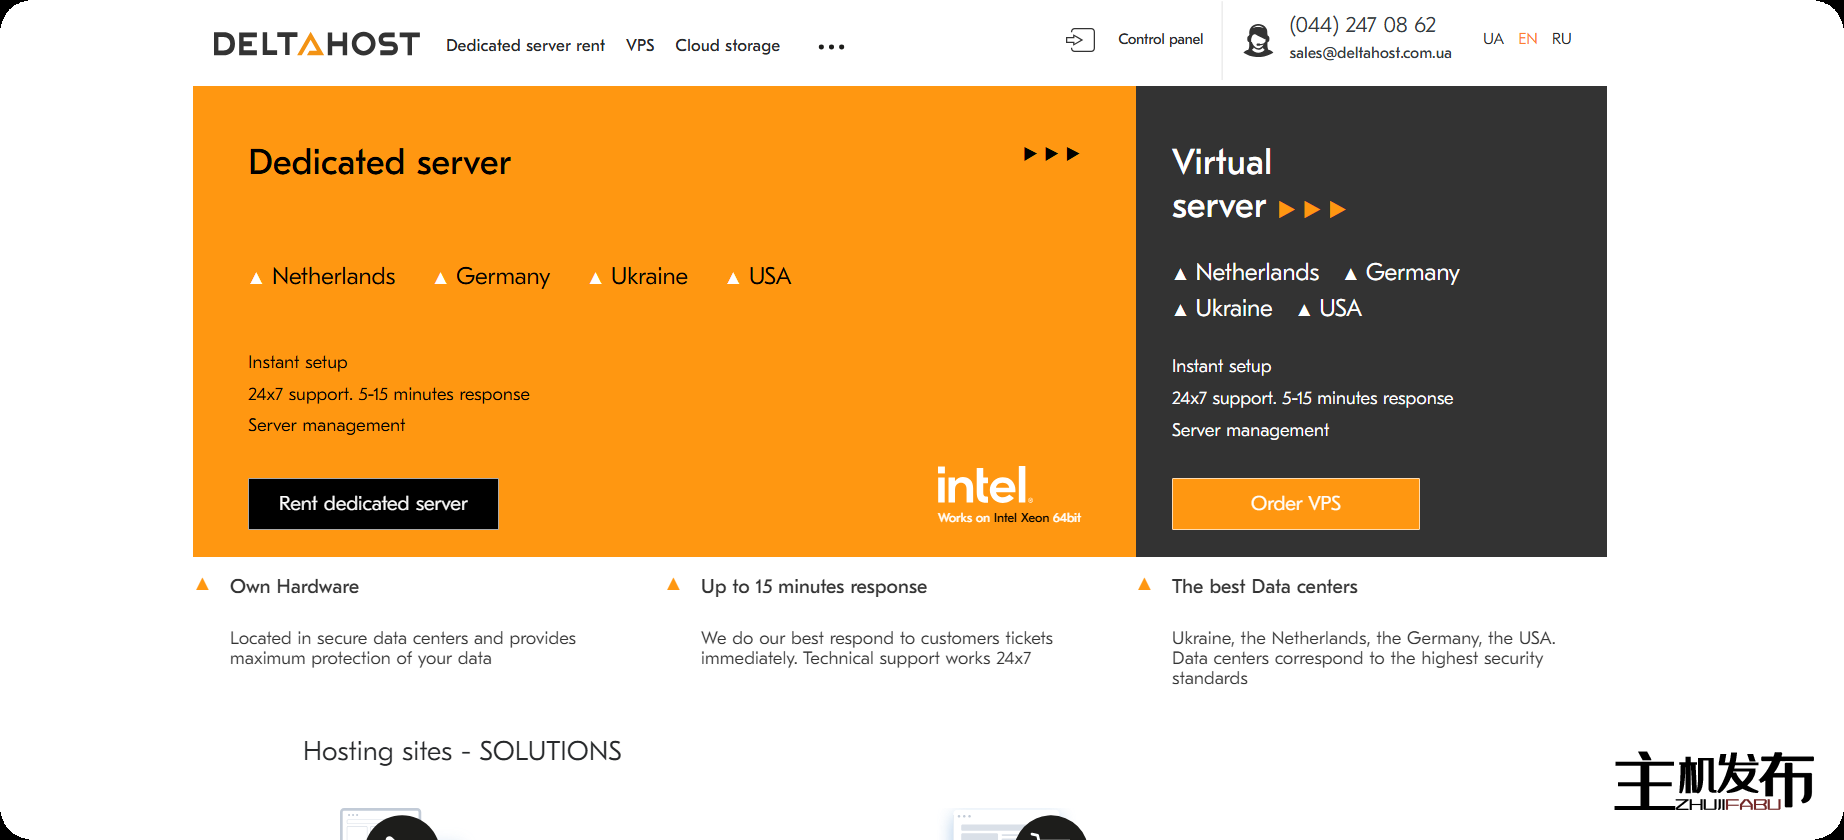Switch site language to RU

pyautogui.click(x=1561, y=39)
